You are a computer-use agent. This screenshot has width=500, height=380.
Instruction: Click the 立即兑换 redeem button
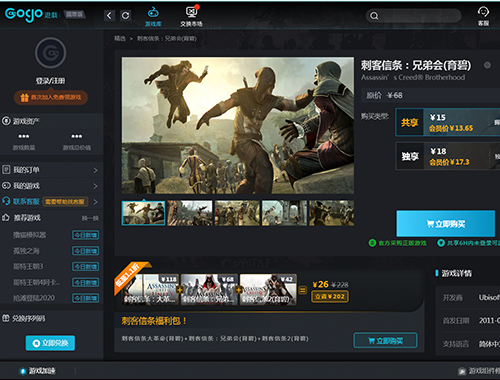point(50,343)
